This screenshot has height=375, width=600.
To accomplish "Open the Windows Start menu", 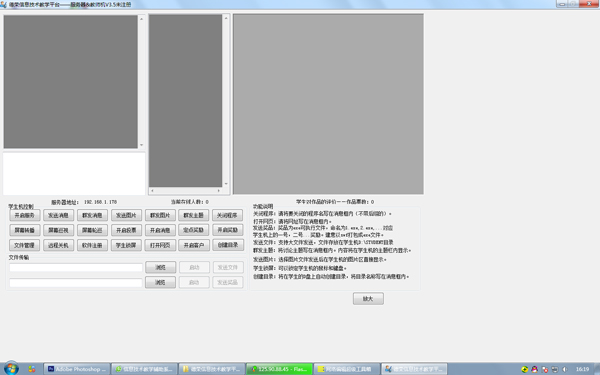I will [x=11, y=368].
